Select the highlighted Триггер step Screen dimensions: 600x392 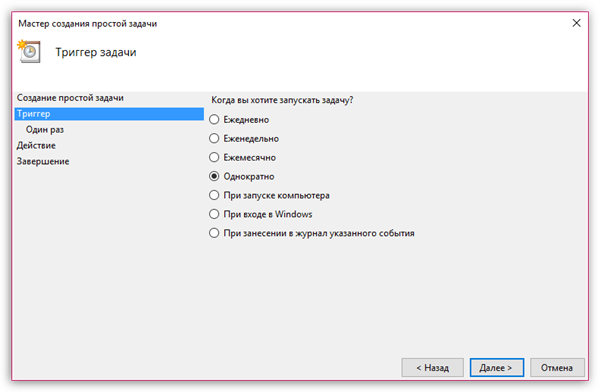(x=109, y=114)
